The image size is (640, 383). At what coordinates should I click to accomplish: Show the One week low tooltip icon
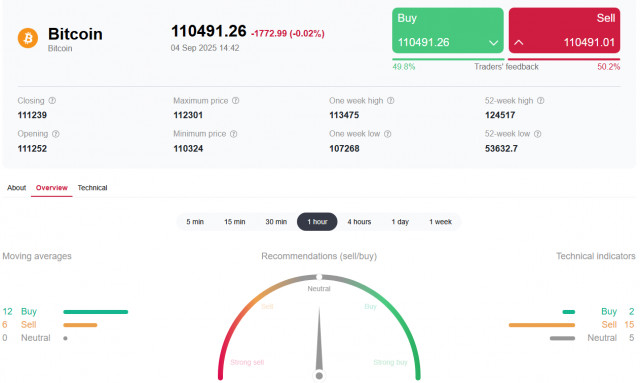[x=388, y=134]
